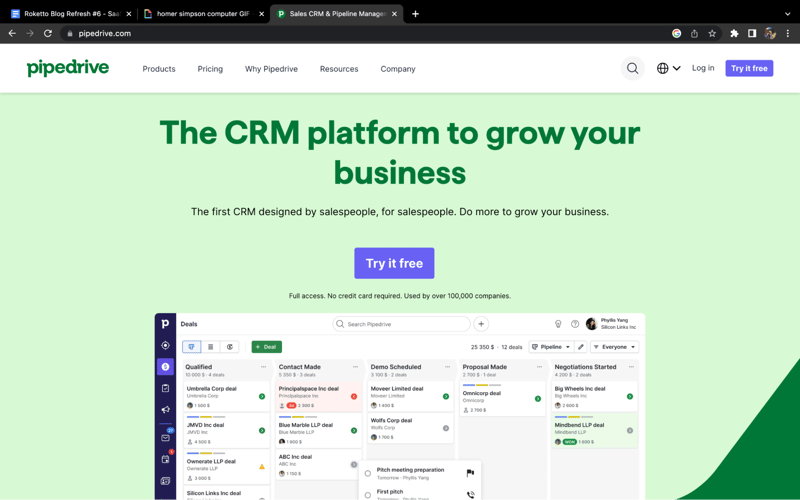
Task: Open the browser extensions puzzle icon
Action: (734, 33)
